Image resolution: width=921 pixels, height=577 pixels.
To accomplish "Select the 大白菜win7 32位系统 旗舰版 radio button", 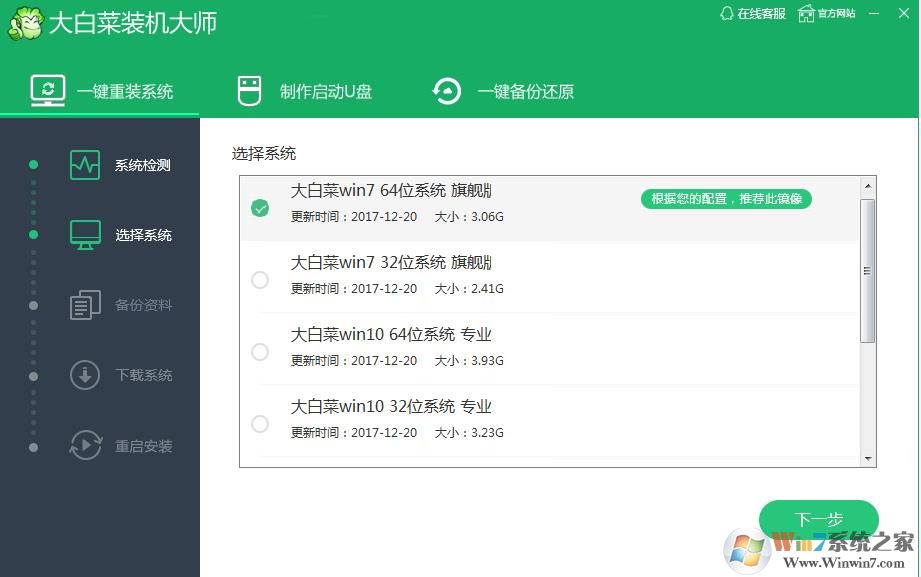I will click(260, 280).
